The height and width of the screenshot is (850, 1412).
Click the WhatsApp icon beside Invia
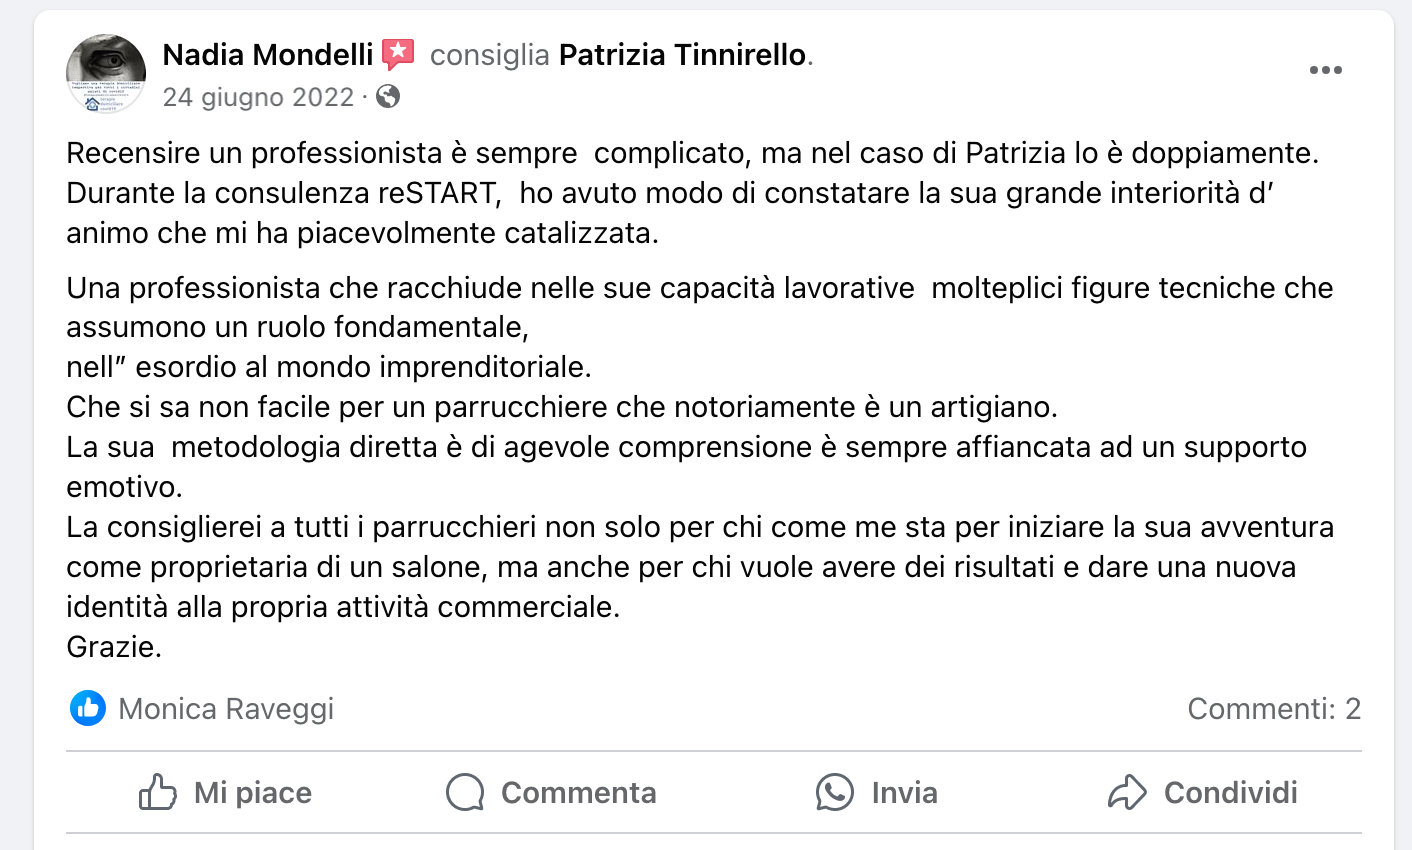coord(835,793)
